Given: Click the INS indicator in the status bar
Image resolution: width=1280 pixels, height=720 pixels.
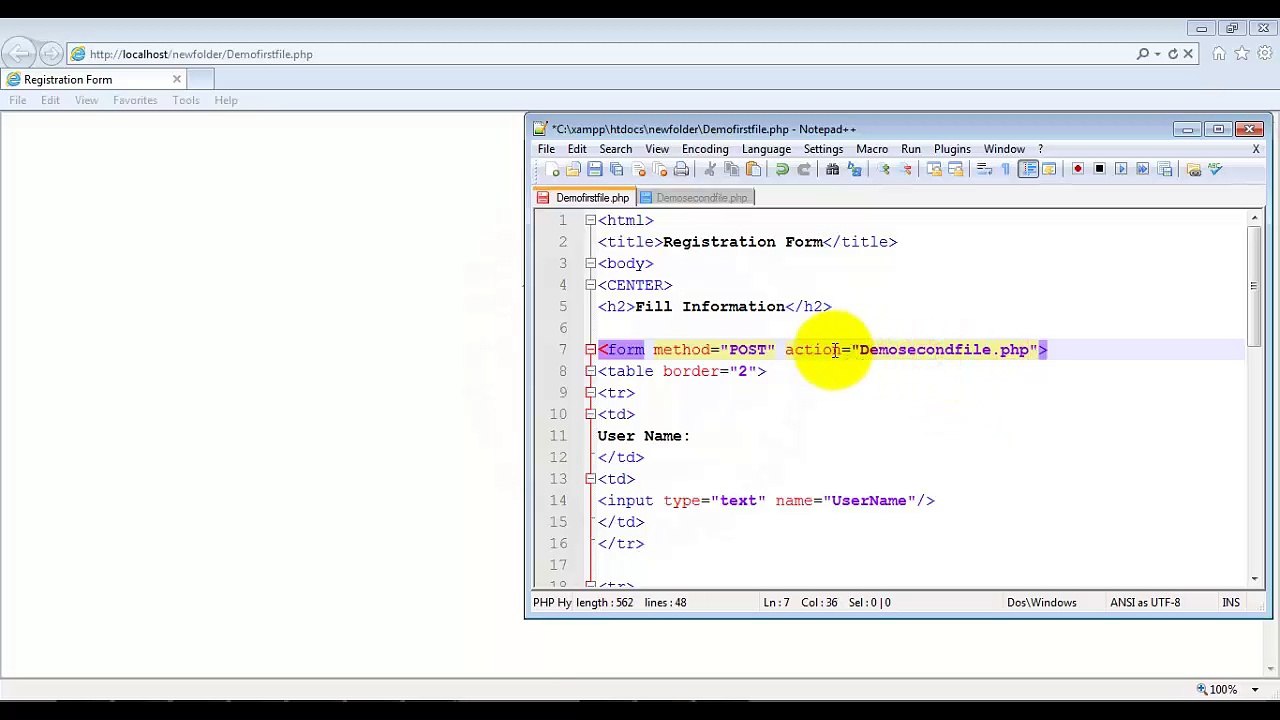Looking at the screenshot, I should click(x=1231, y=602).
